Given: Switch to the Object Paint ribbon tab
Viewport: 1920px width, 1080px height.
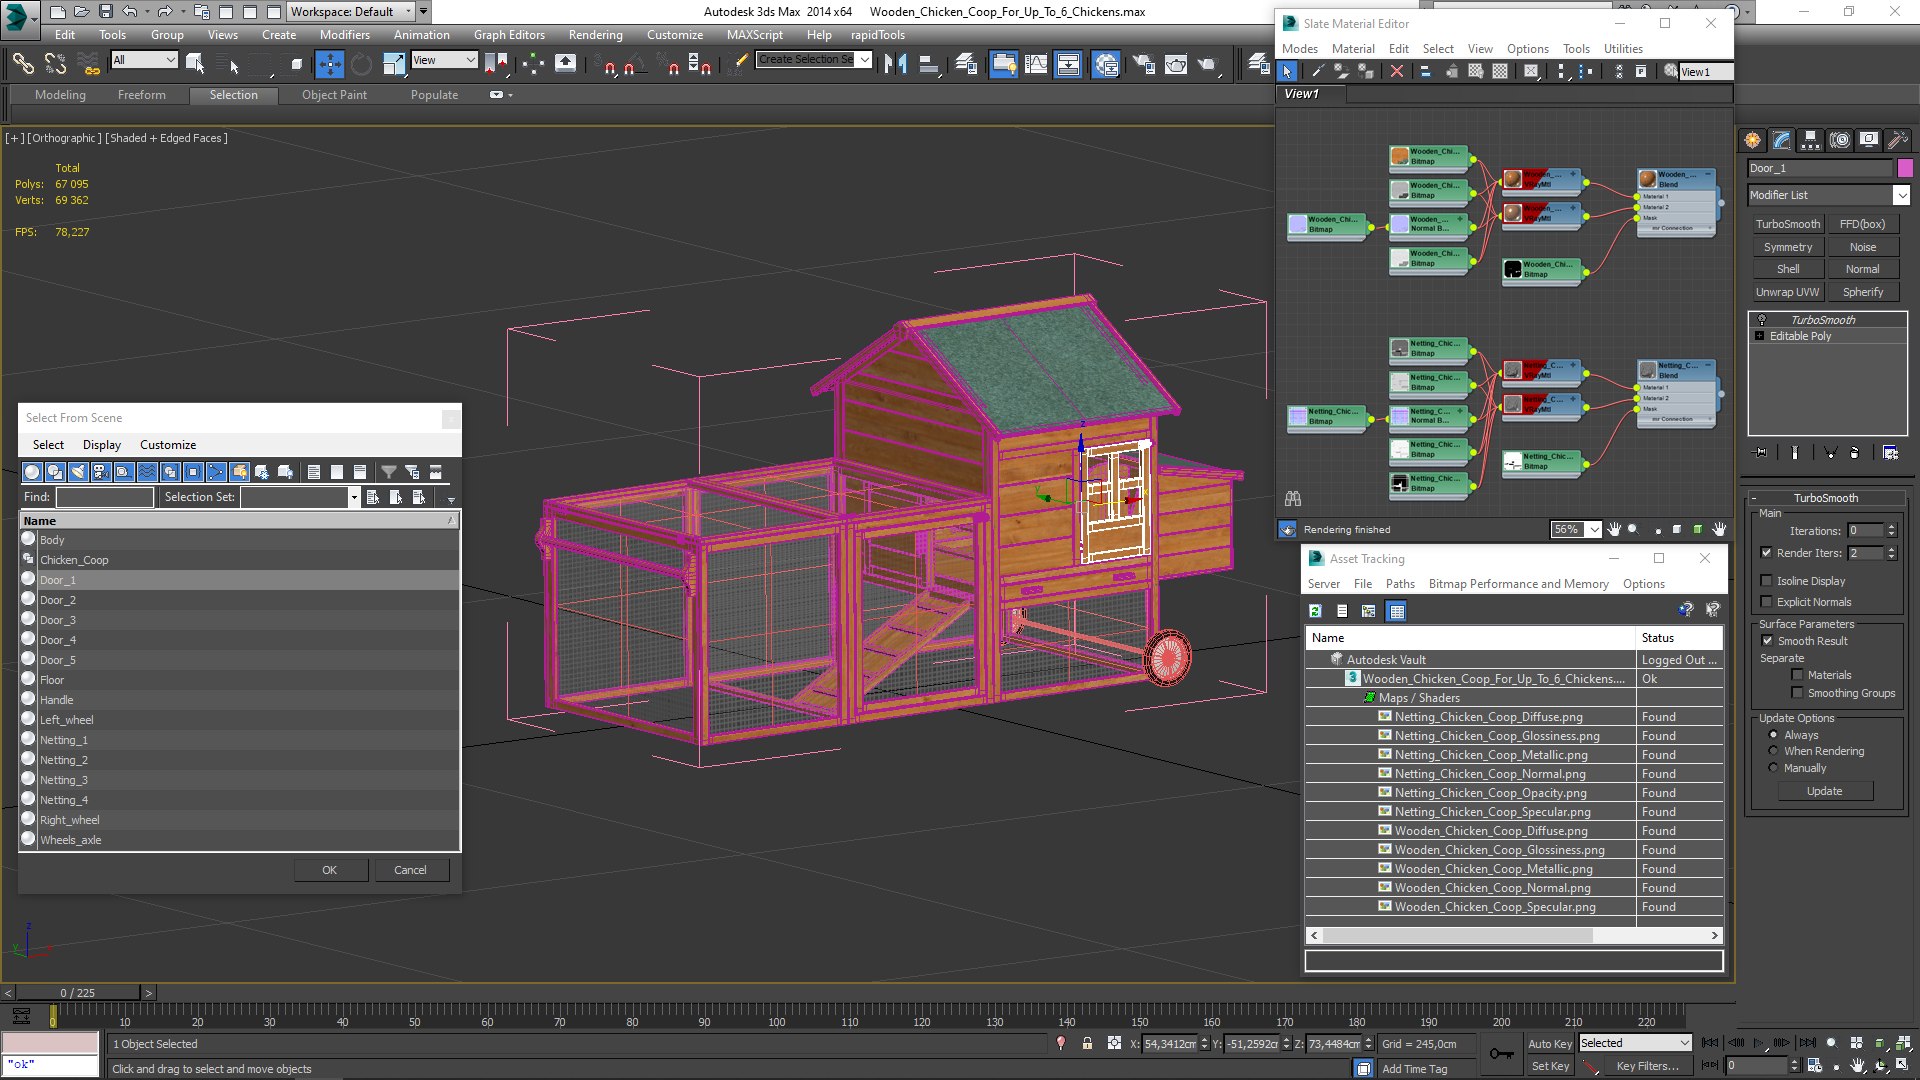Looking at the screenshot, I should (x=334, y=95).
